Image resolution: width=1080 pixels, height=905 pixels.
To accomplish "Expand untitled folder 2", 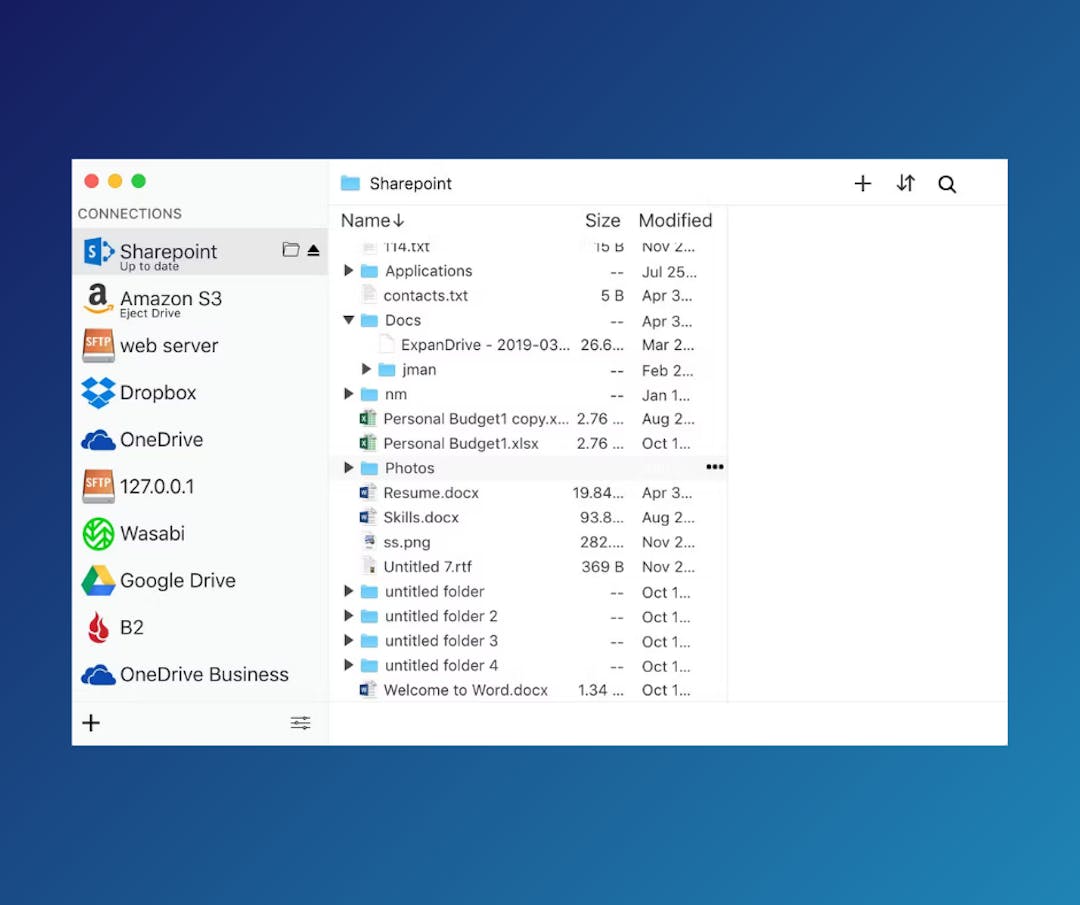I will [348, 616].
